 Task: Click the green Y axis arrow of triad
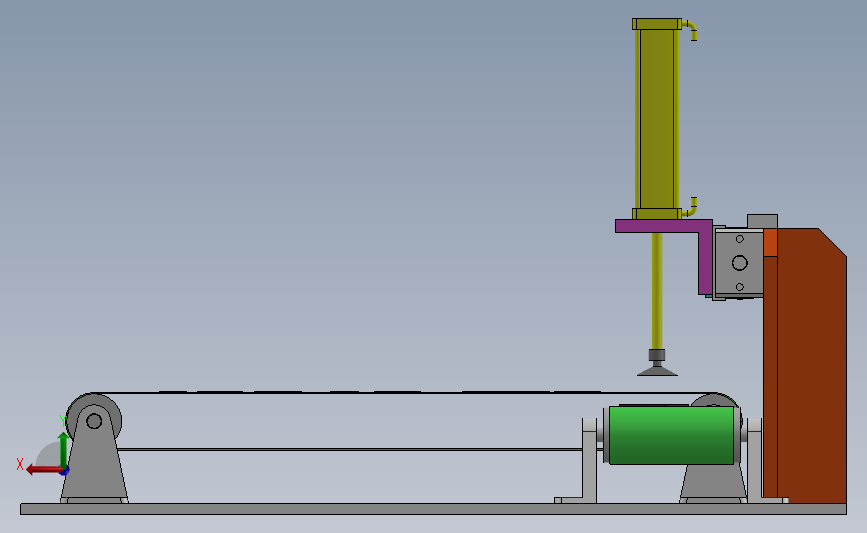click(64, 451)
